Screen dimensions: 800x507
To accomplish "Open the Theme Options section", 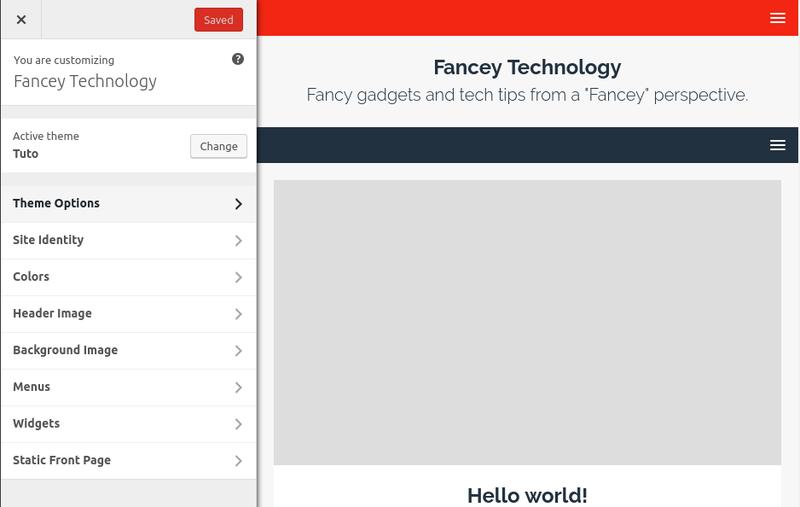I will pyautogui.click(x=129, y=204).
